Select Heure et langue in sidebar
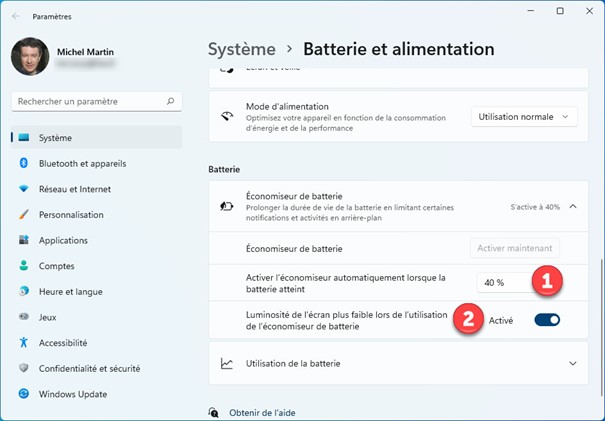605x421 pixels. (70, 291)
